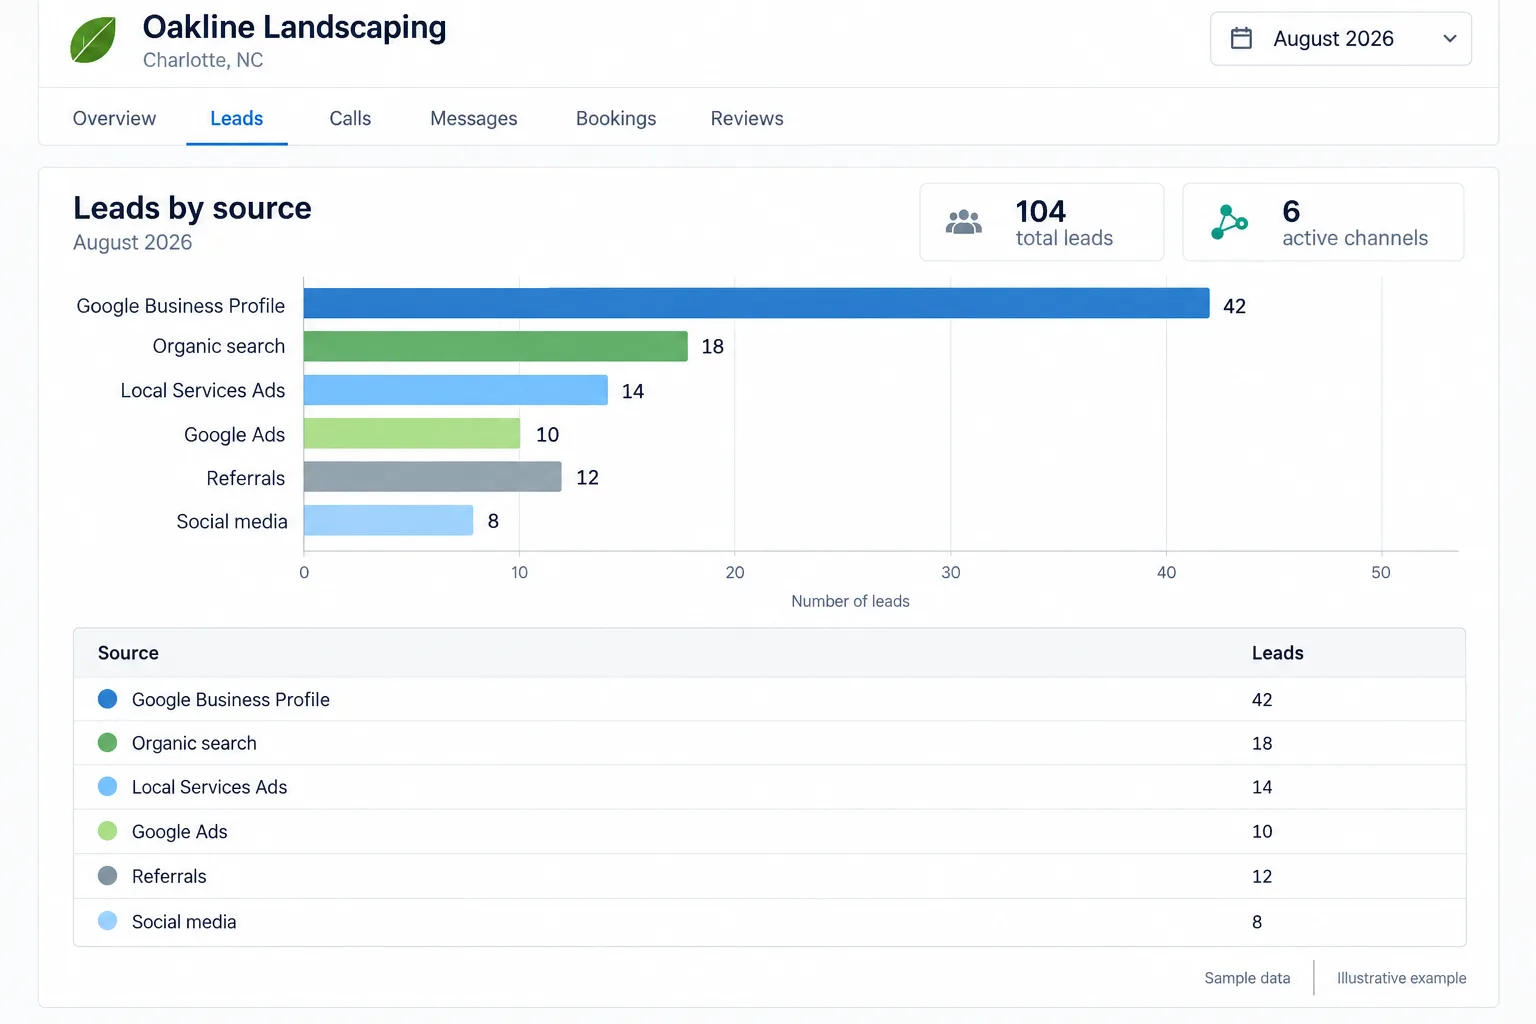Click the Google Ads chart bar
The height and width of the screenshot is (1024, 1536).
412,433
